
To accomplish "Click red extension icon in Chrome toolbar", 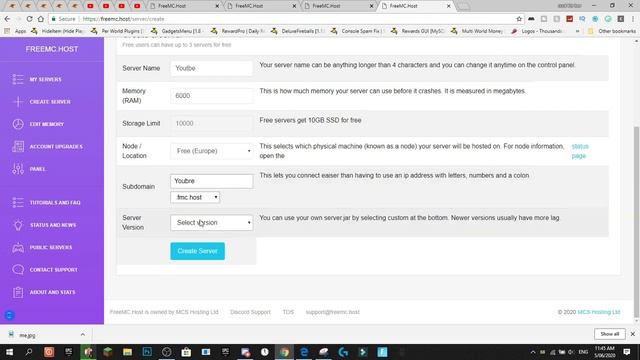I will click(x=569, y=19).
